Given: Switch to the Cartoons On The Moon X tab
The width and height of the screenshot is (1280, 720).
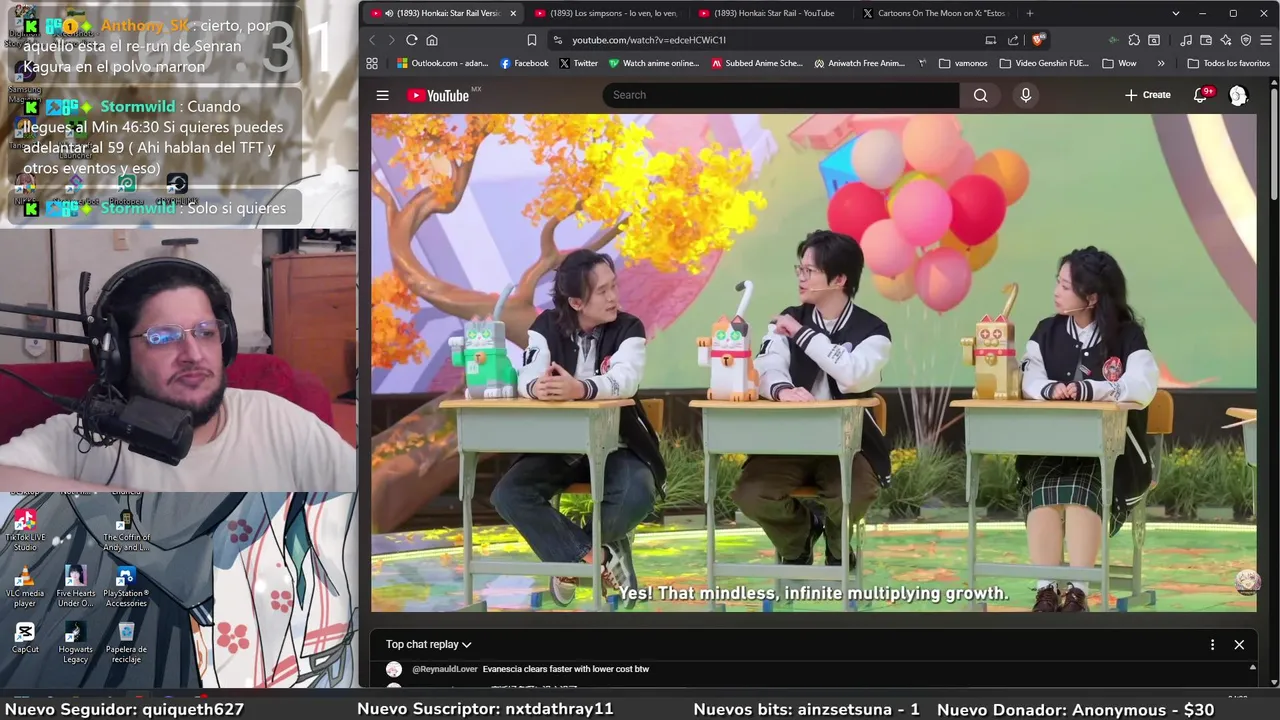Looking at the screenshot, I should [935, 13].
